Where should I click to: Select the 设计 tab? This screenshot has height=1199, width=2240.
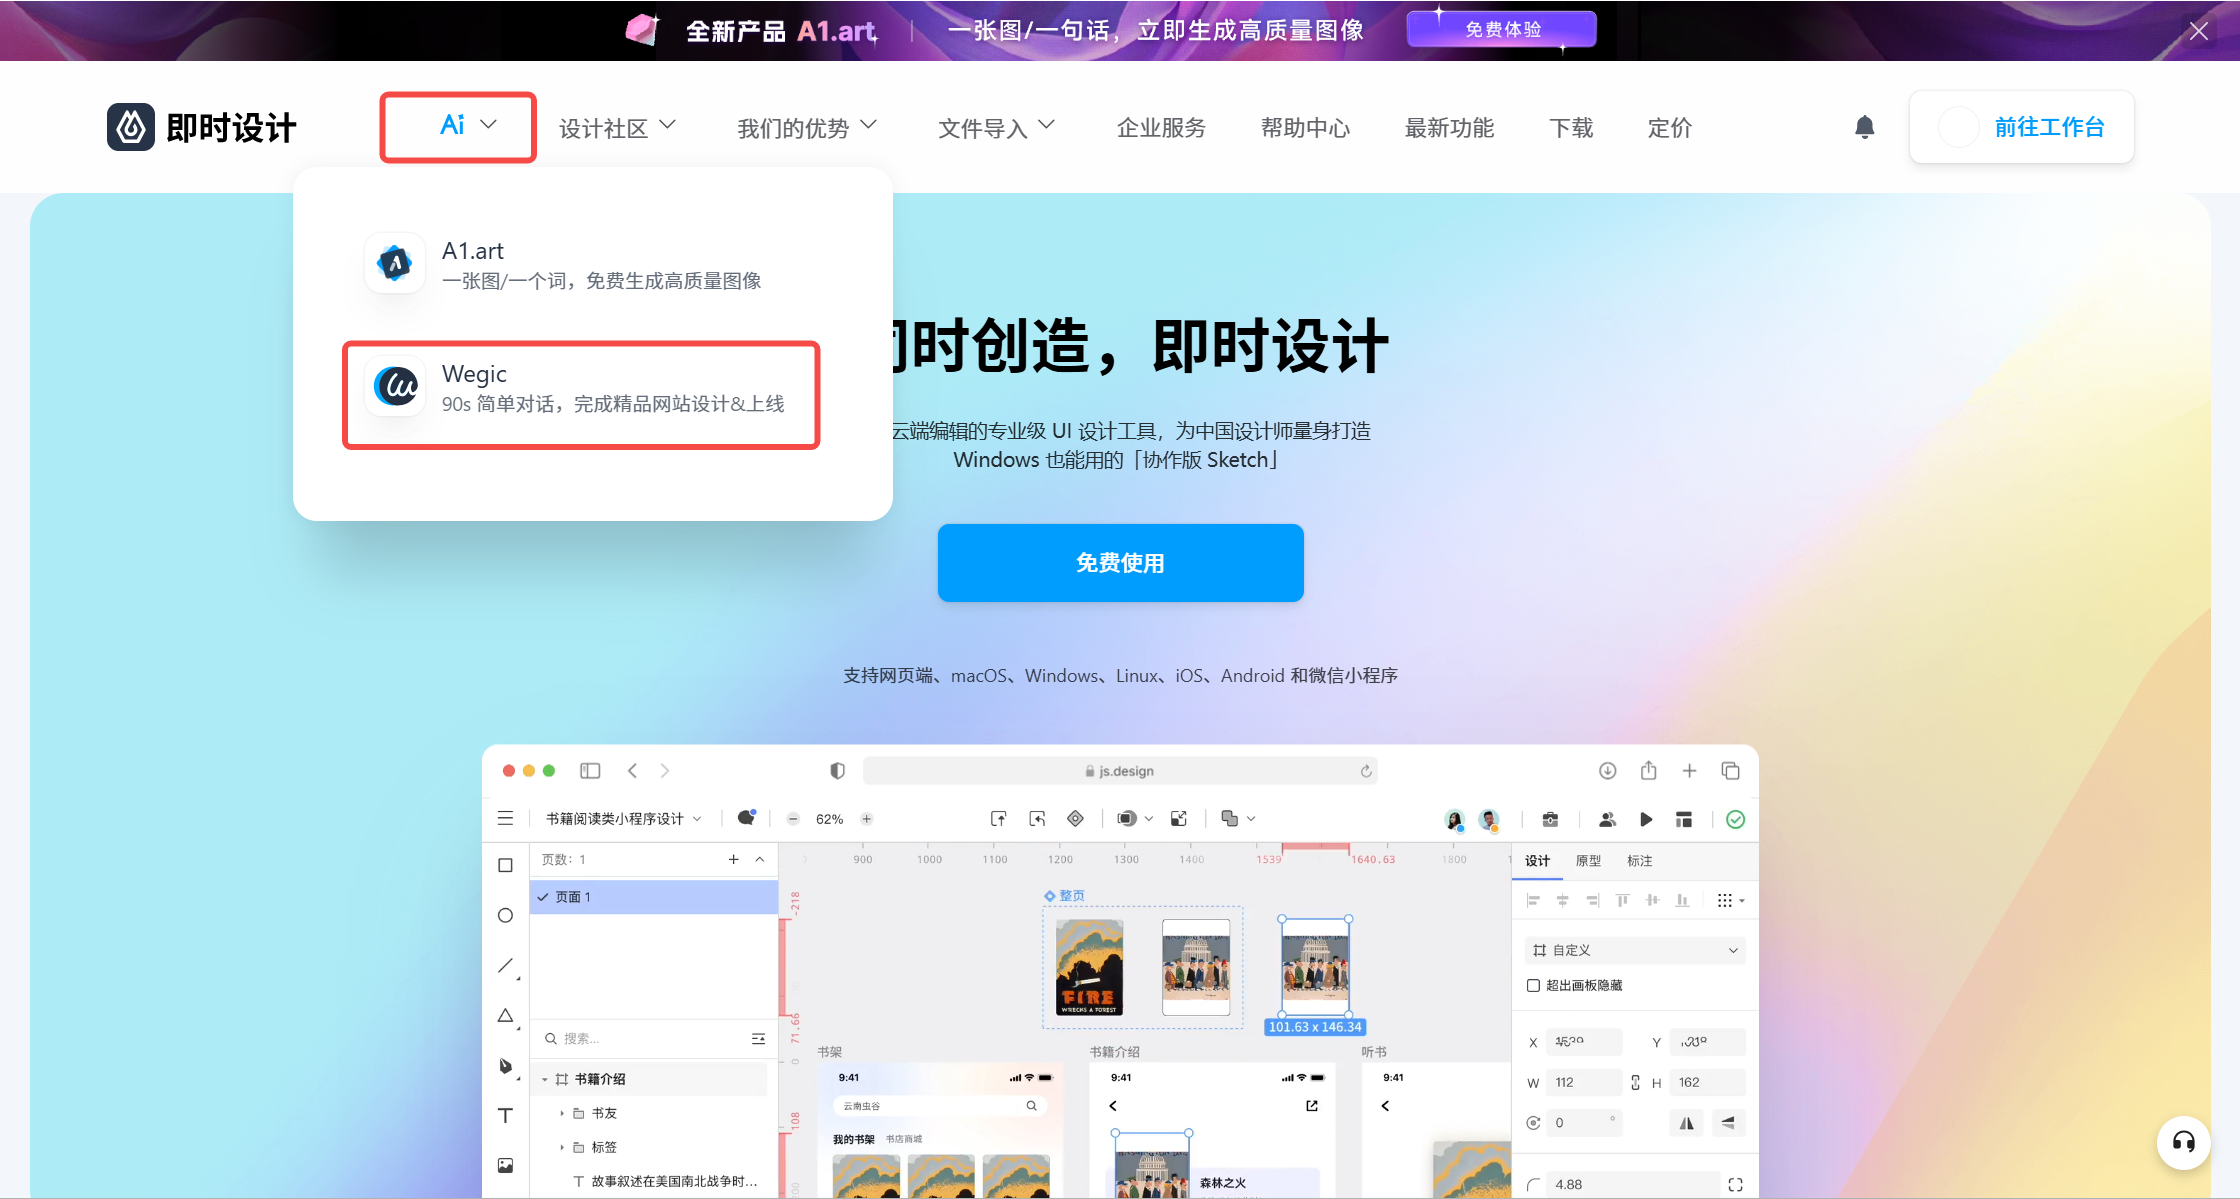(1537, 861)
